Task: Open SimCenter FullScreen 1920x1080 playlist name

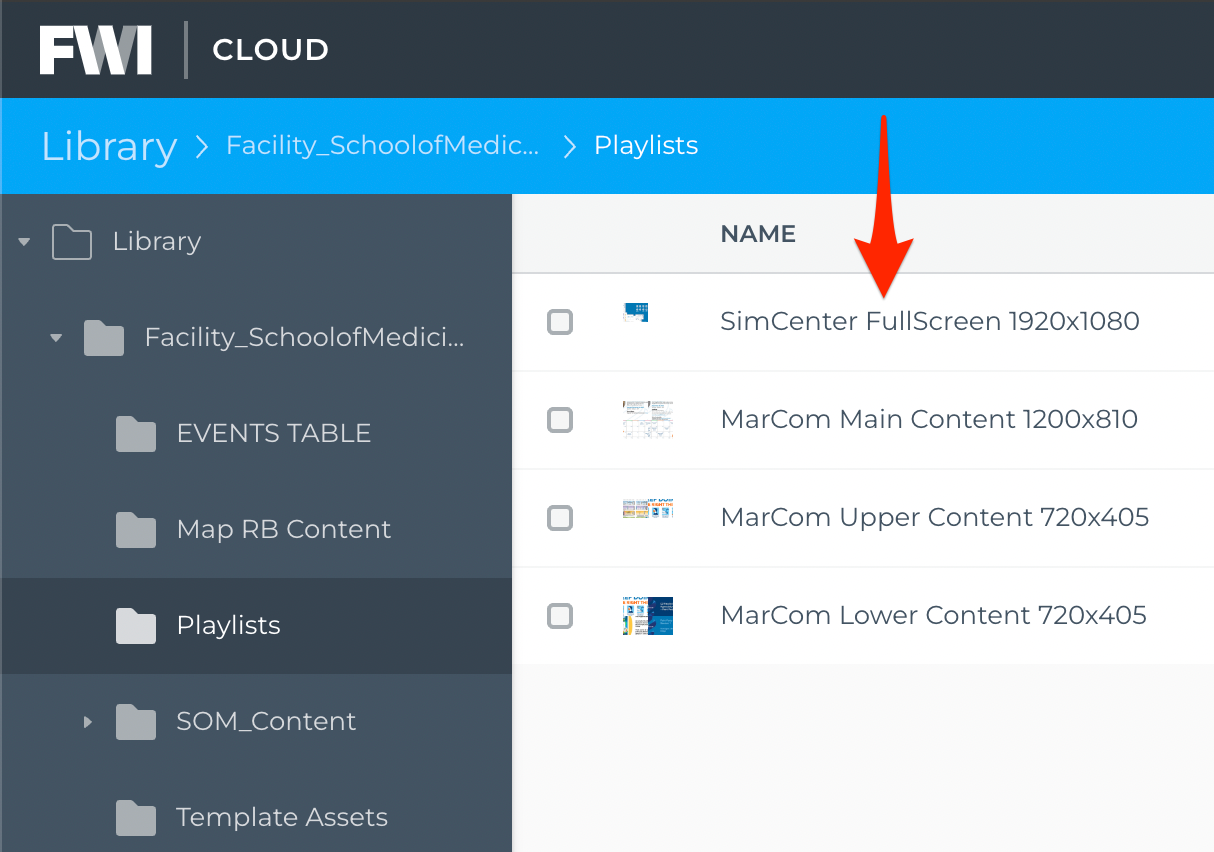Action: click(930, 321)
